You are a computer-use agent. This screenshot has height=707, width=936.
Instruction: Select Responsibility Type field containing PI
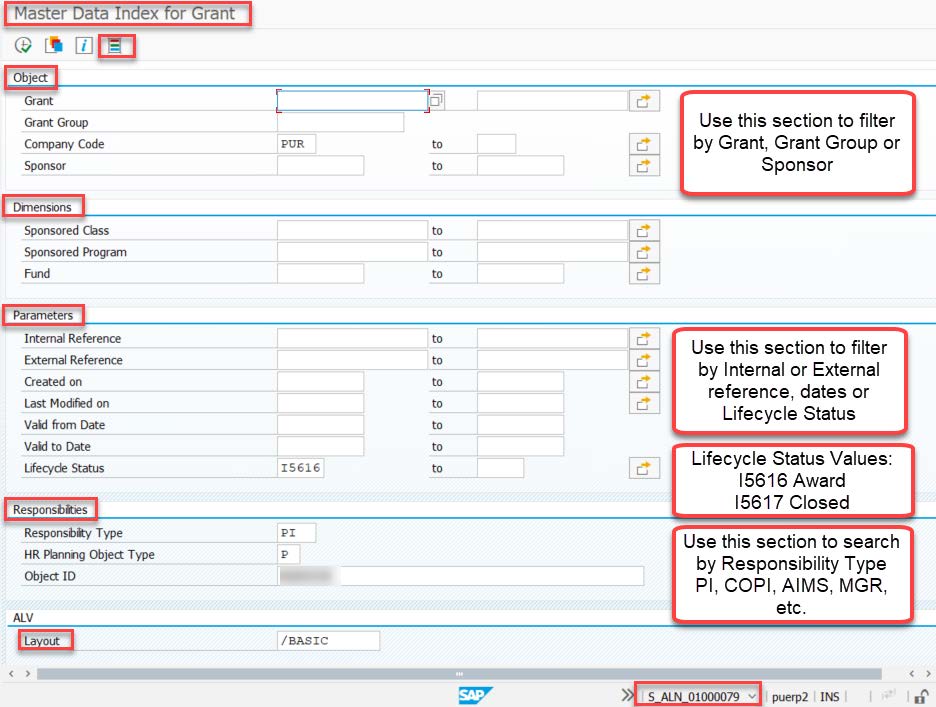[297, 533]
